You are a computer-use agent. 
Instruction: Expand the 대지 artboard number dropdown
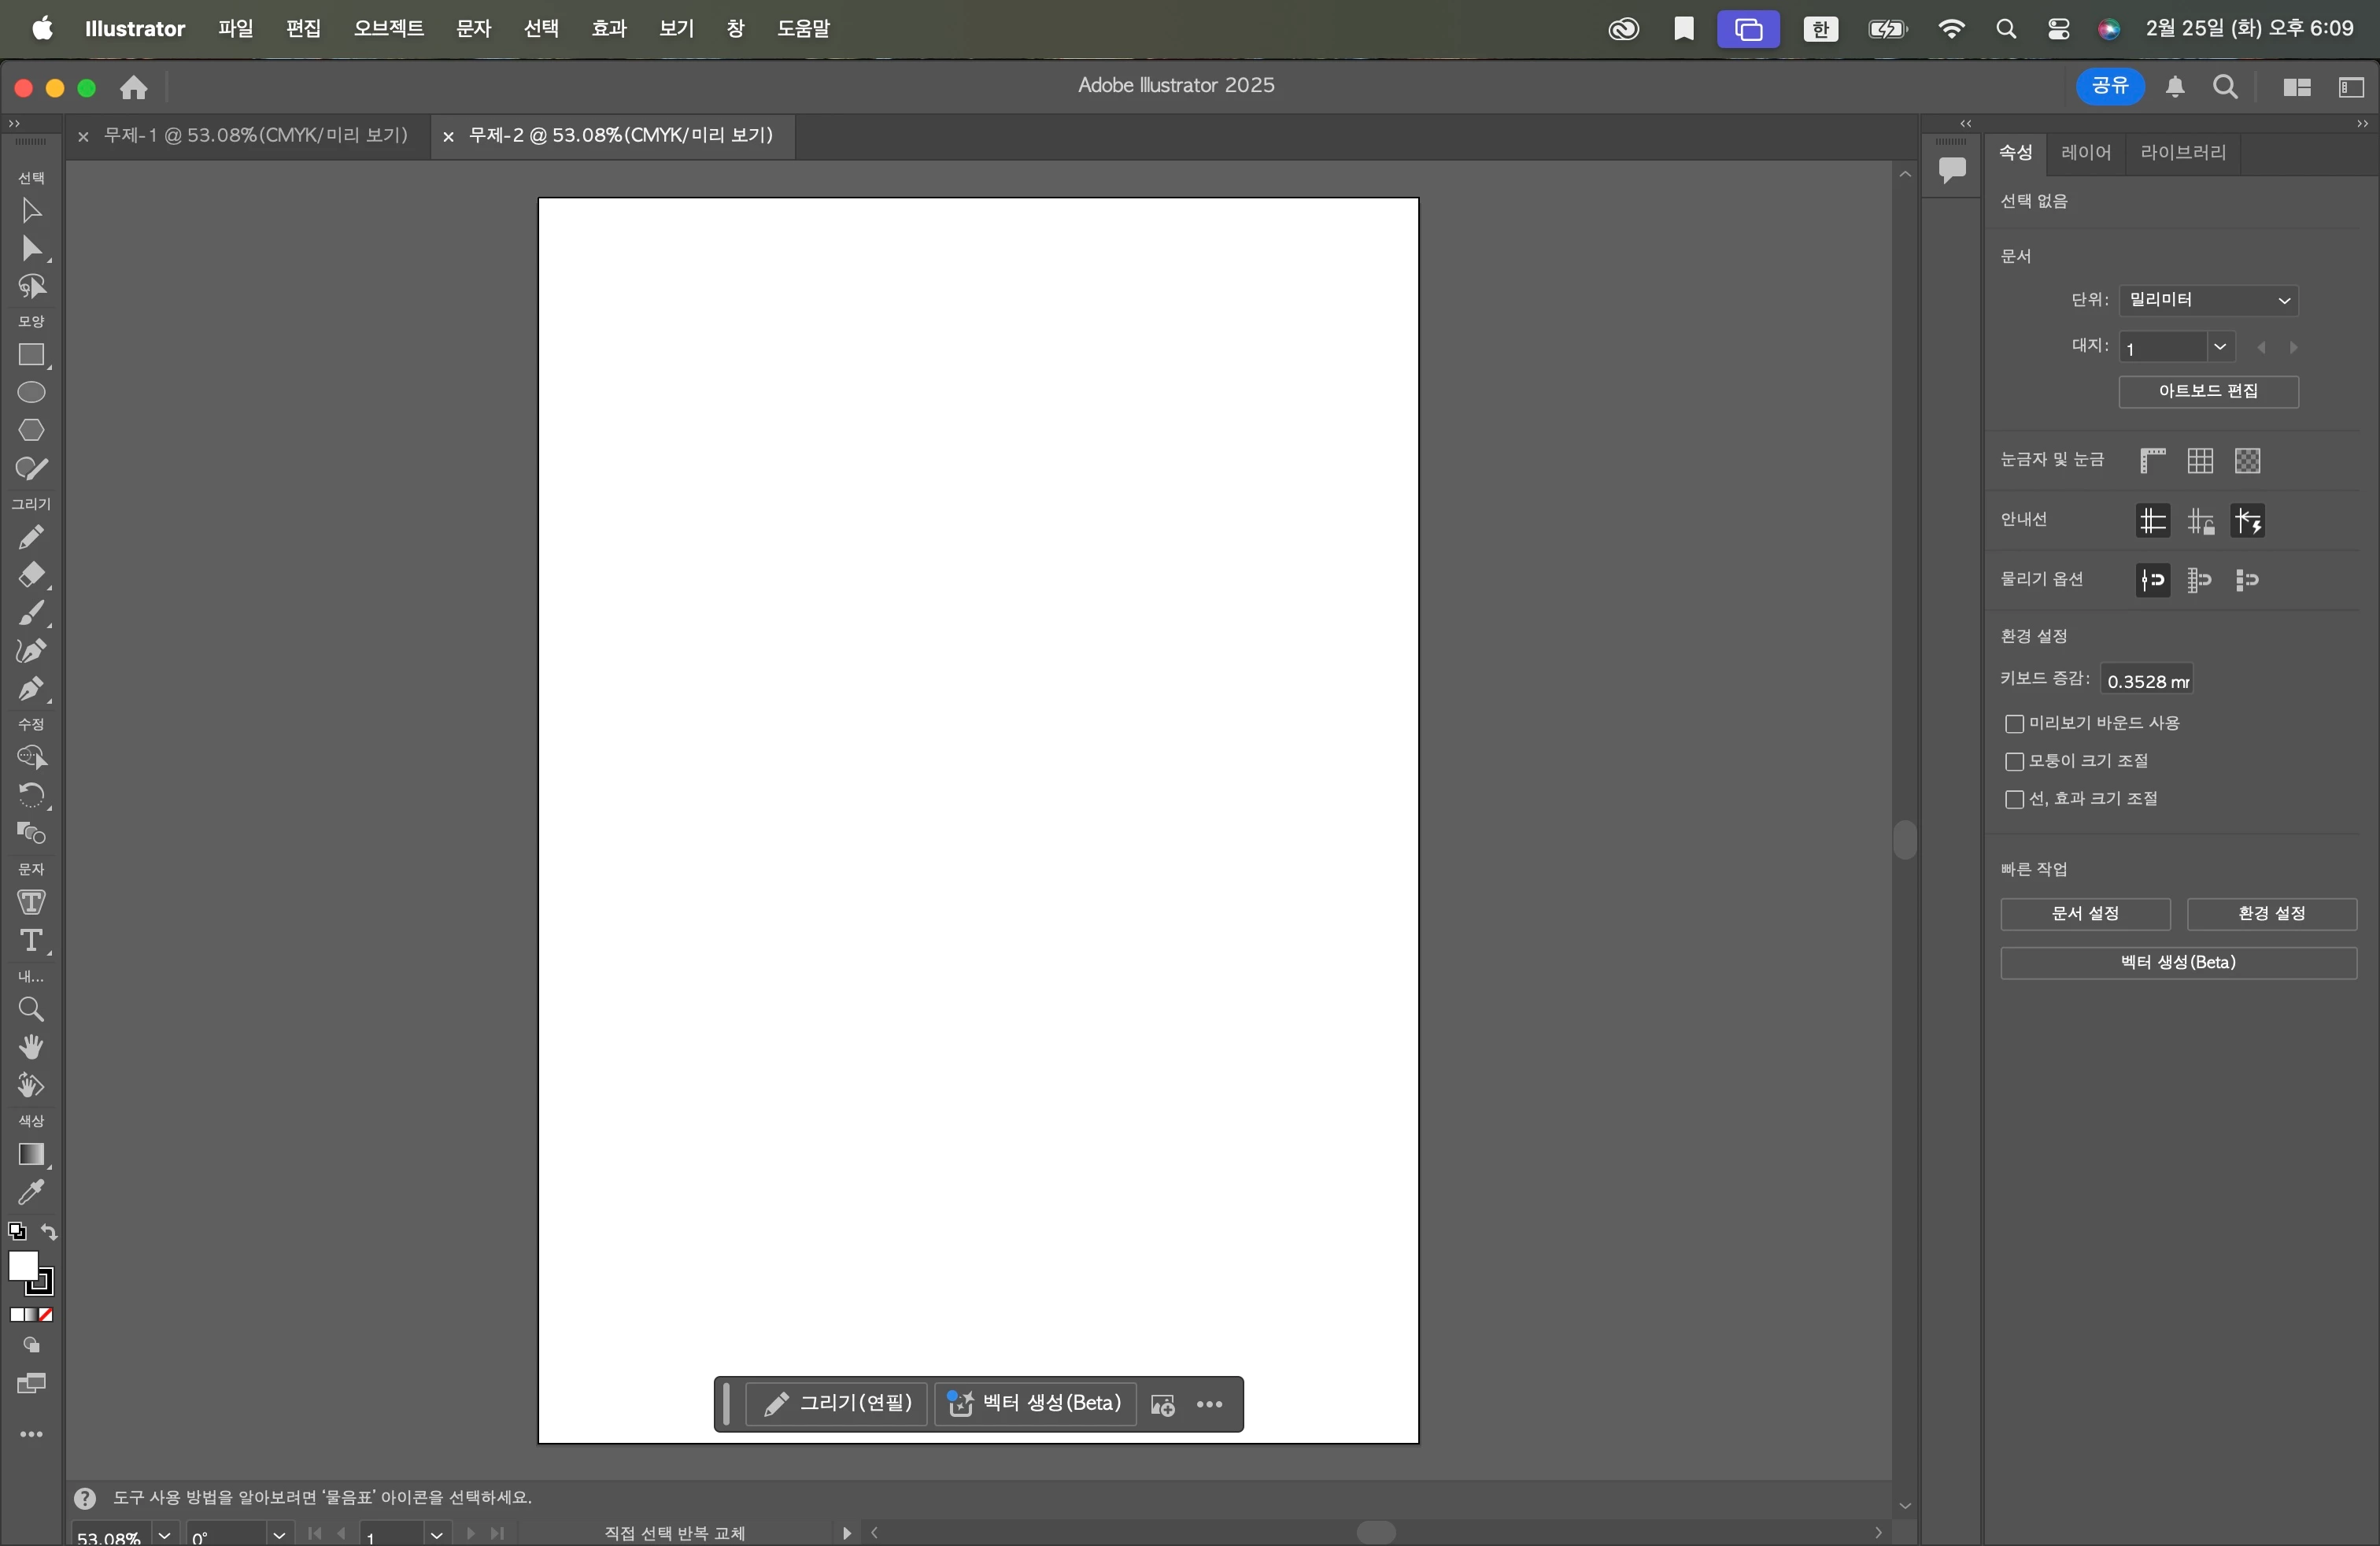coord(2219,346)
